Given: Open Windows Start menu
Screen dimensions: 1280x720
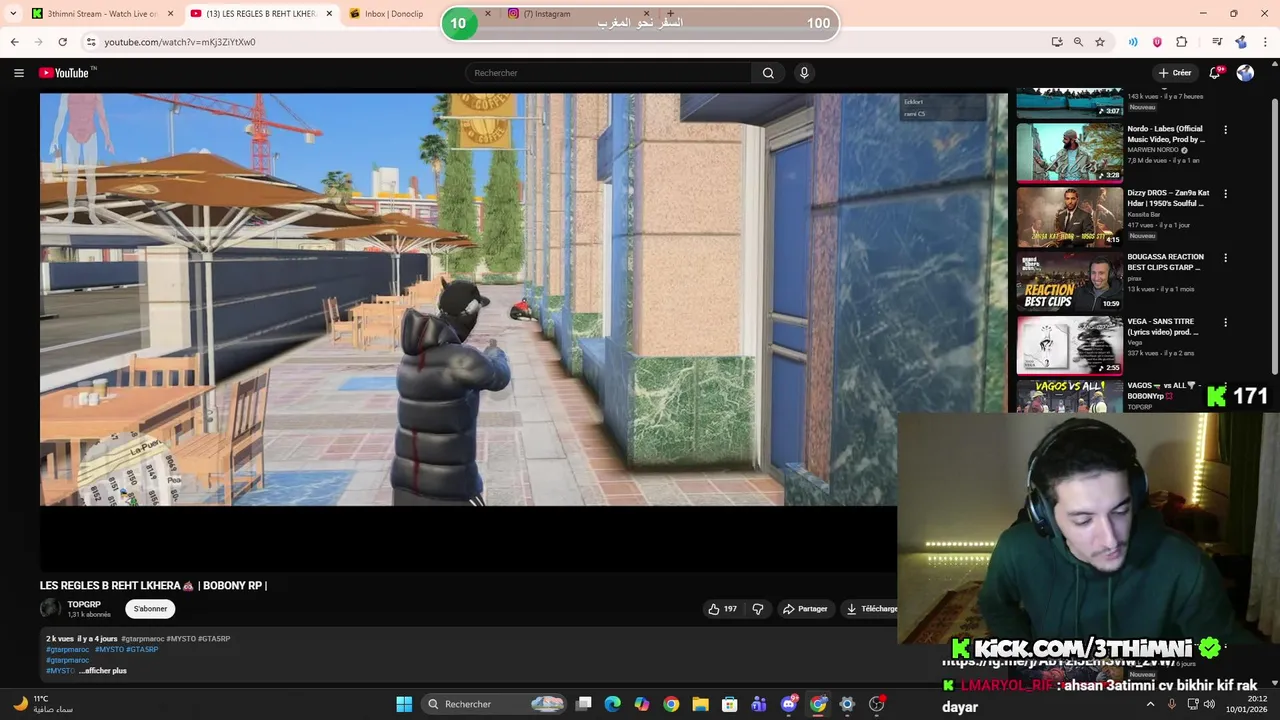Looking at the screenshot, I should (x=404, y=704).
